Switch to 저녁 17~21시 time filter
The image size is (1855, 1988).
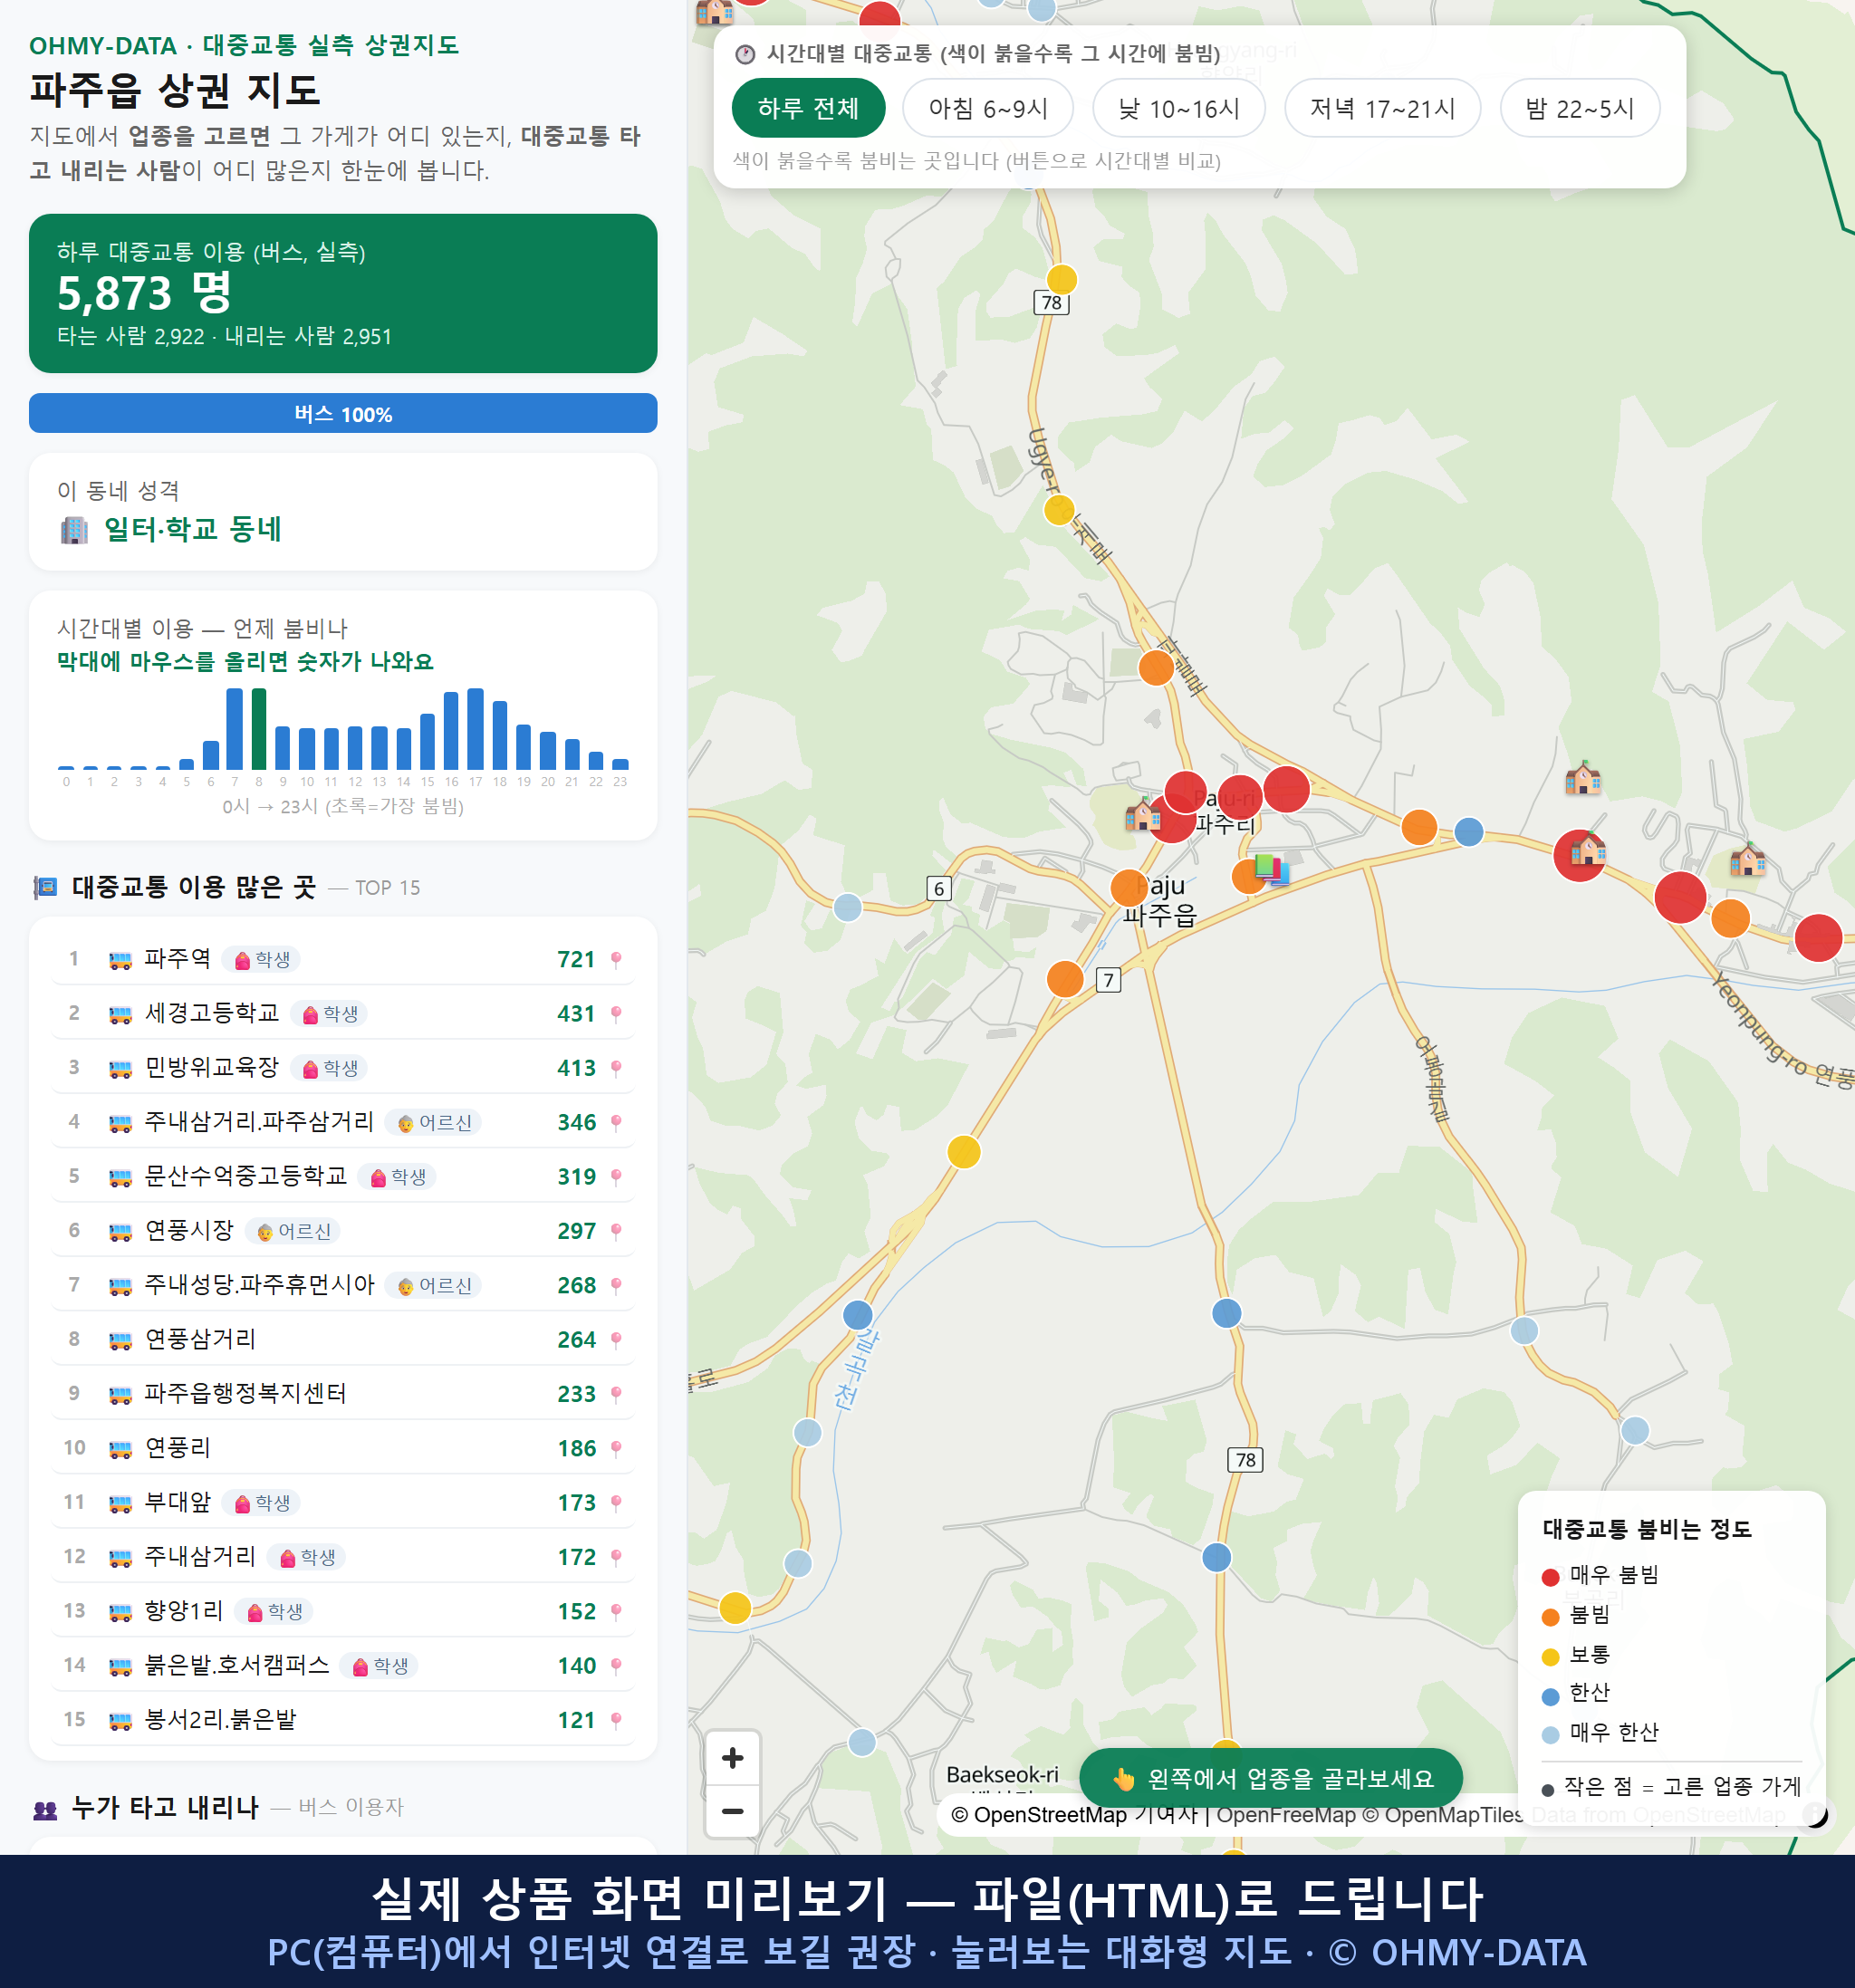[1381, 108]
